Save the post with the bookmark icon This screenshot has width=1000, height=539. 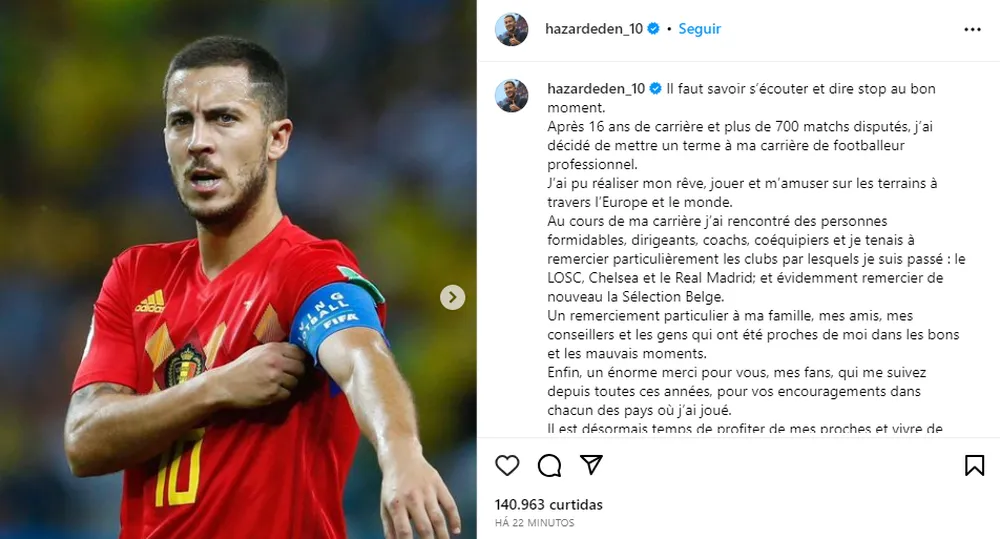pyautogui.click(x=974, y=466)
